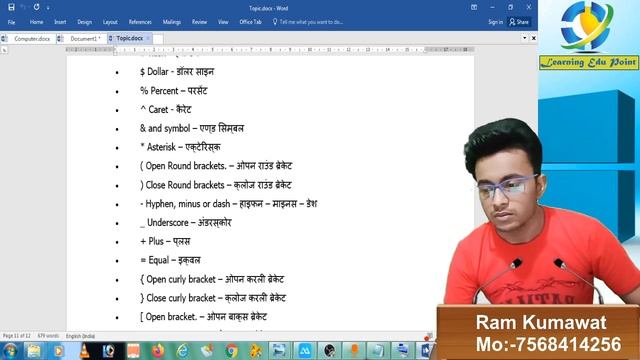Click the word count in status bar

tap(48, 336)
